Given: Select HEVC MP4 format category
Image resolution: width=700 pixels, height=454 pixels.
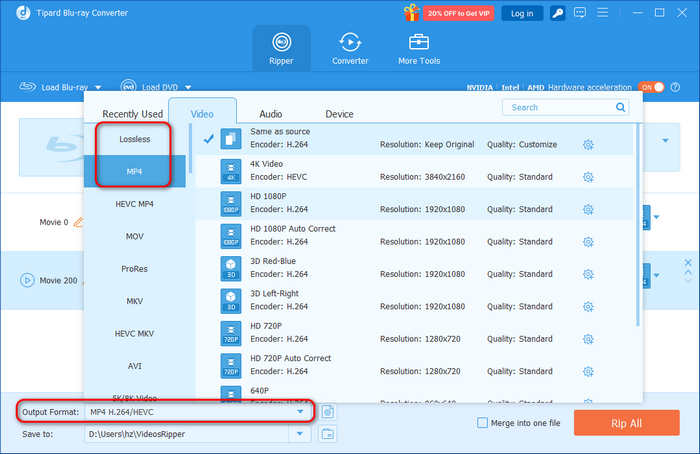Looking at the screenshot, I should (x=134, y=204).
